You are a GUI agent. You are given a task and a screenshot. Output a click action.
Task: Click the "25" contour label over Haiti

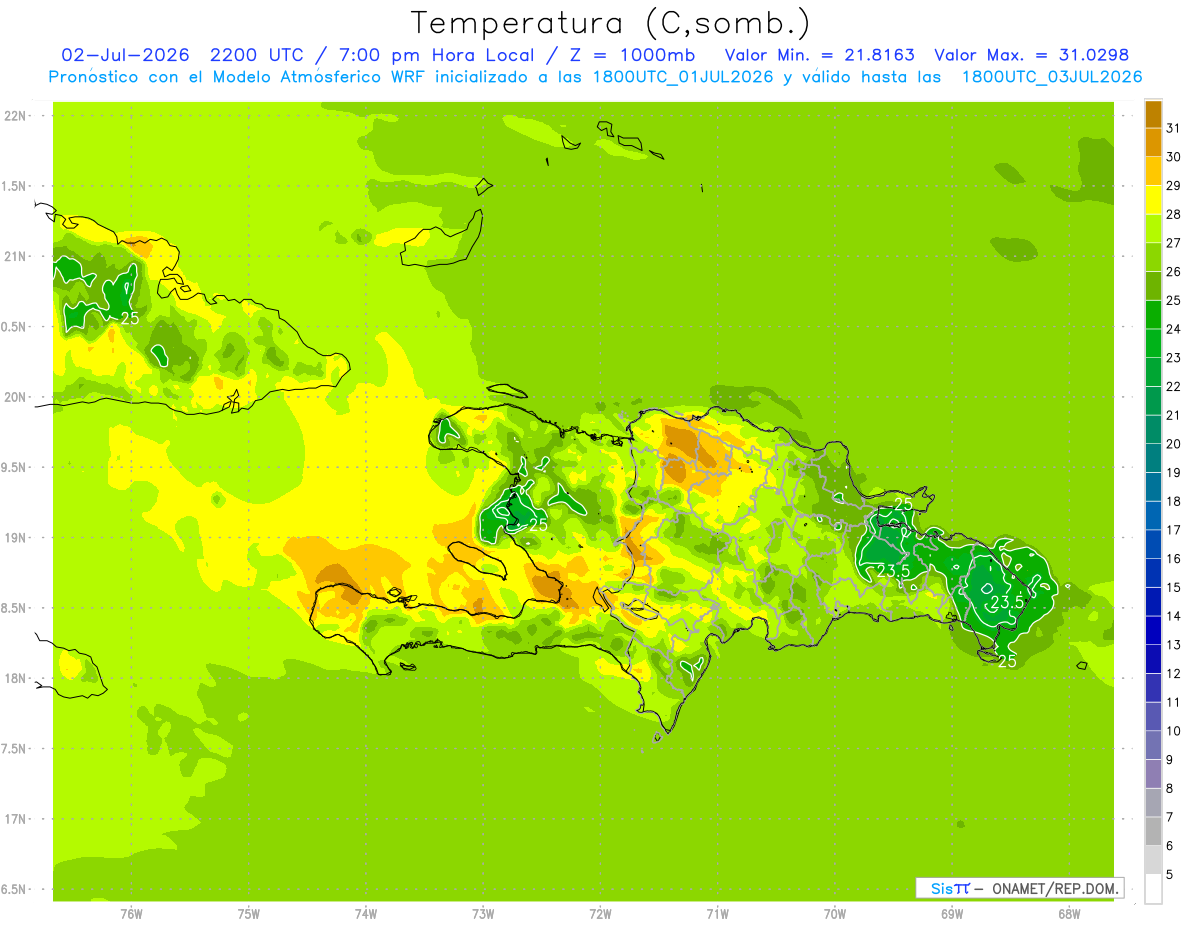pyautogui.click(x=538, y=524)
